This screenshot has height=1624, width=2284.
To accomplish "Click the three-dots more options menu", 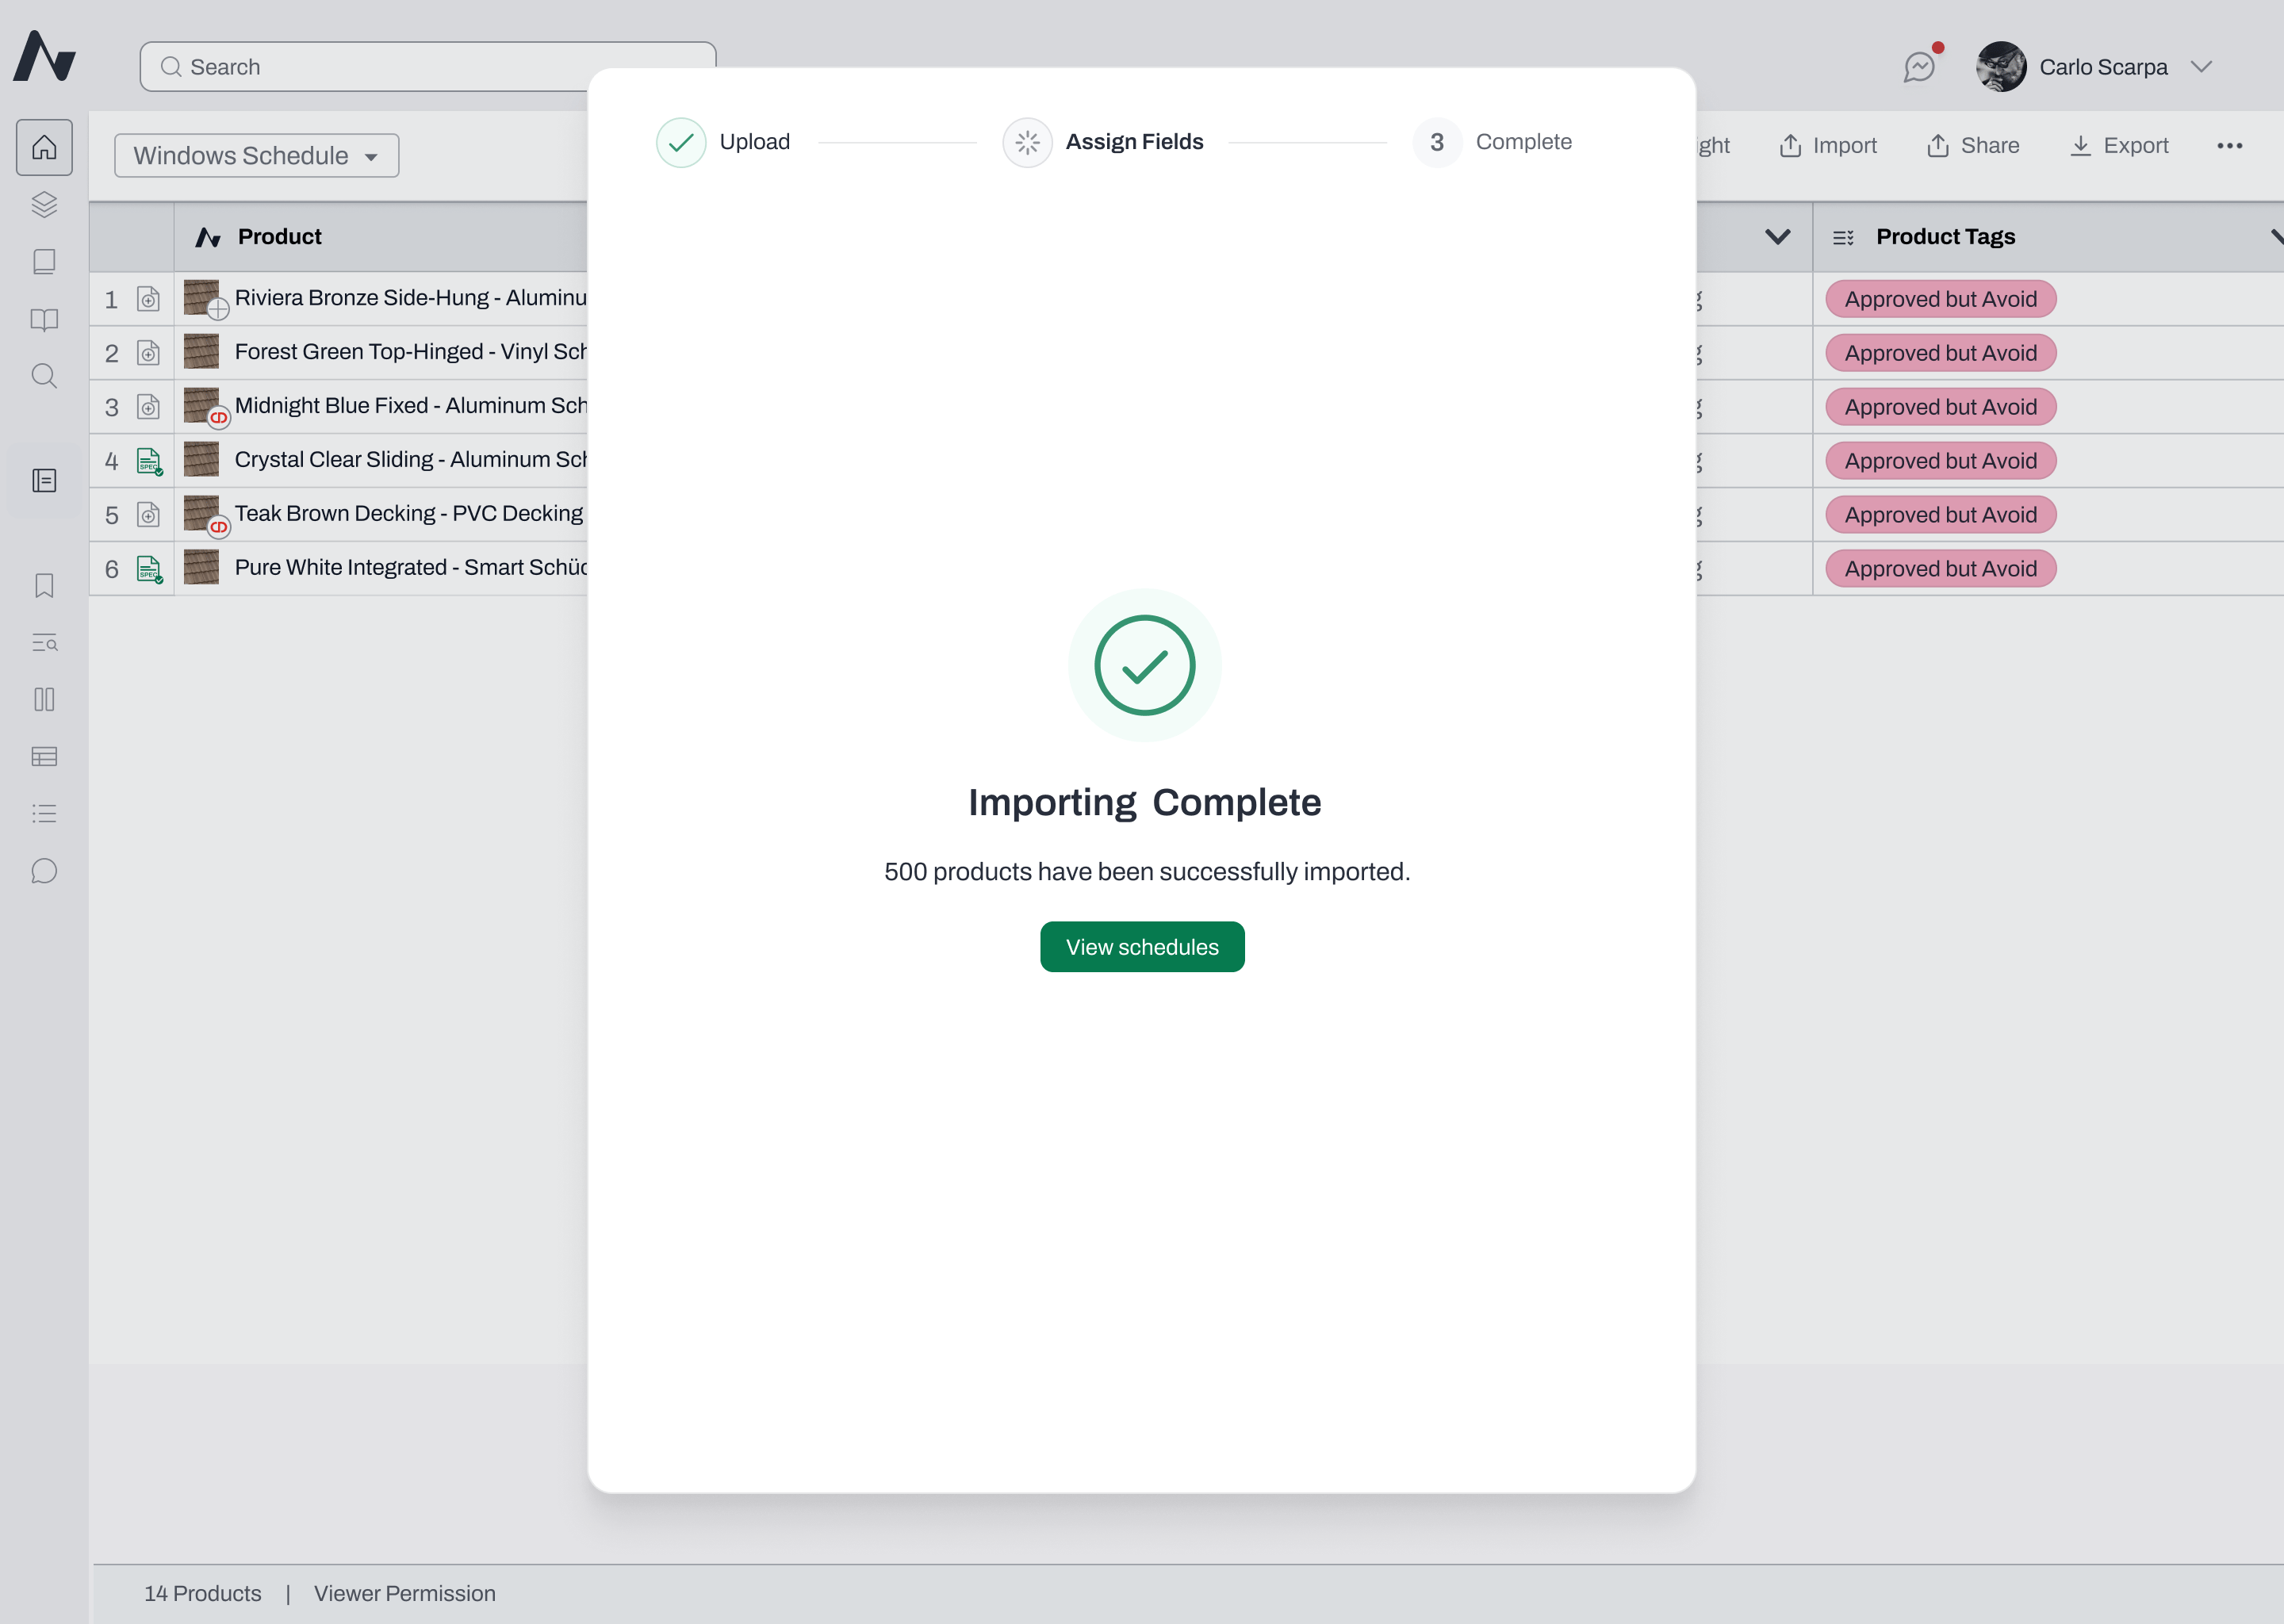I will 2230,146.
